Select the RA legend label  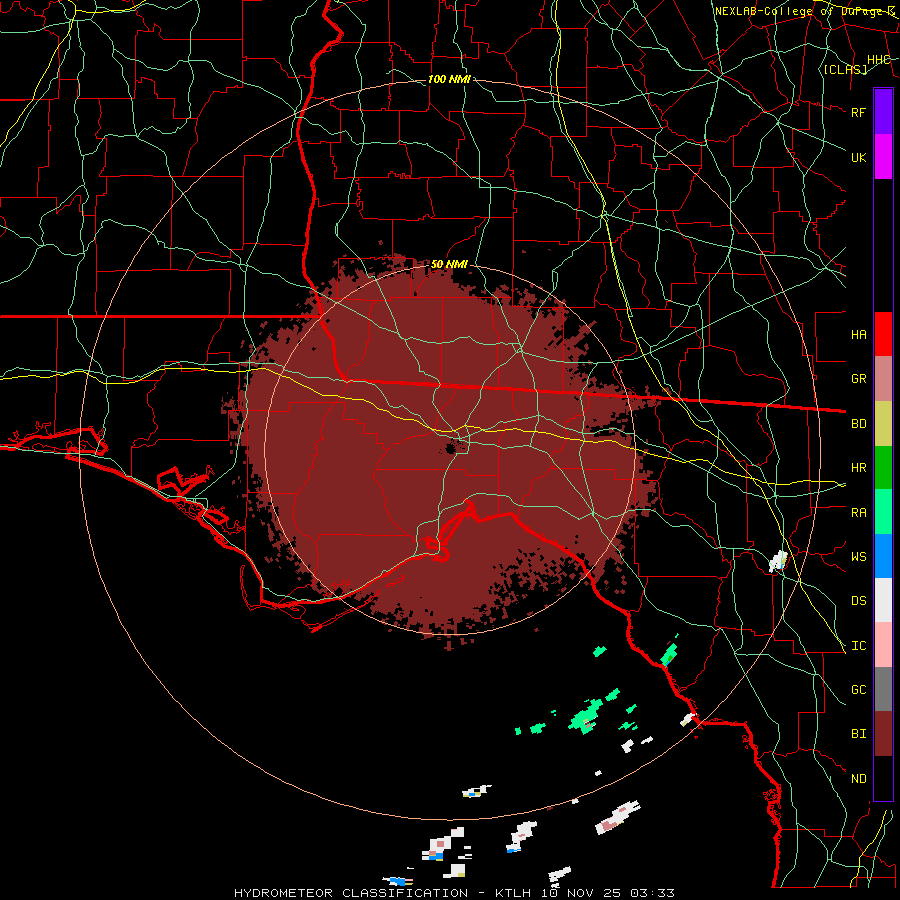[x=858, y=512]
